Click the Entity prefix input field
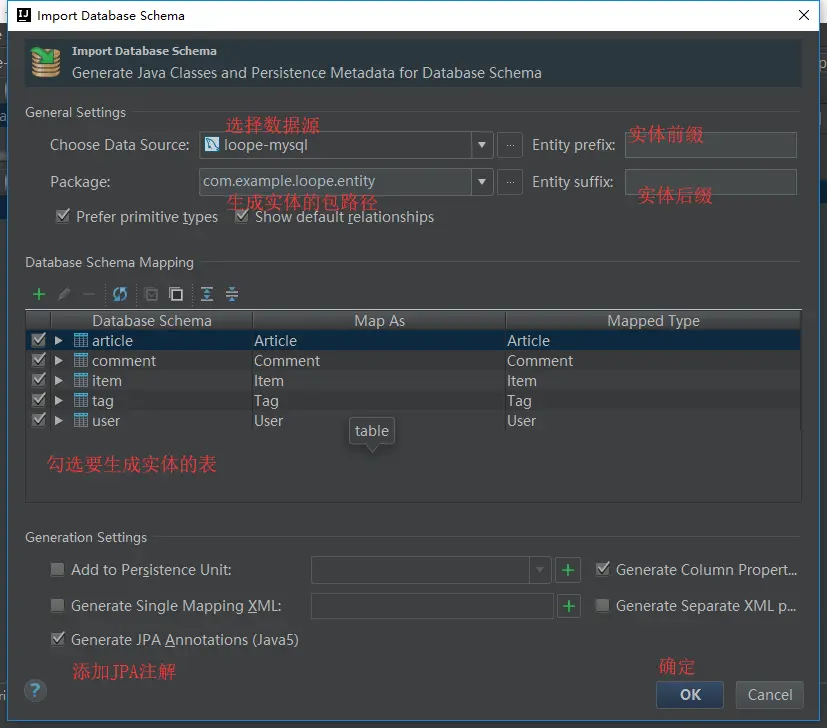827x728 pixels. (710, 145)
